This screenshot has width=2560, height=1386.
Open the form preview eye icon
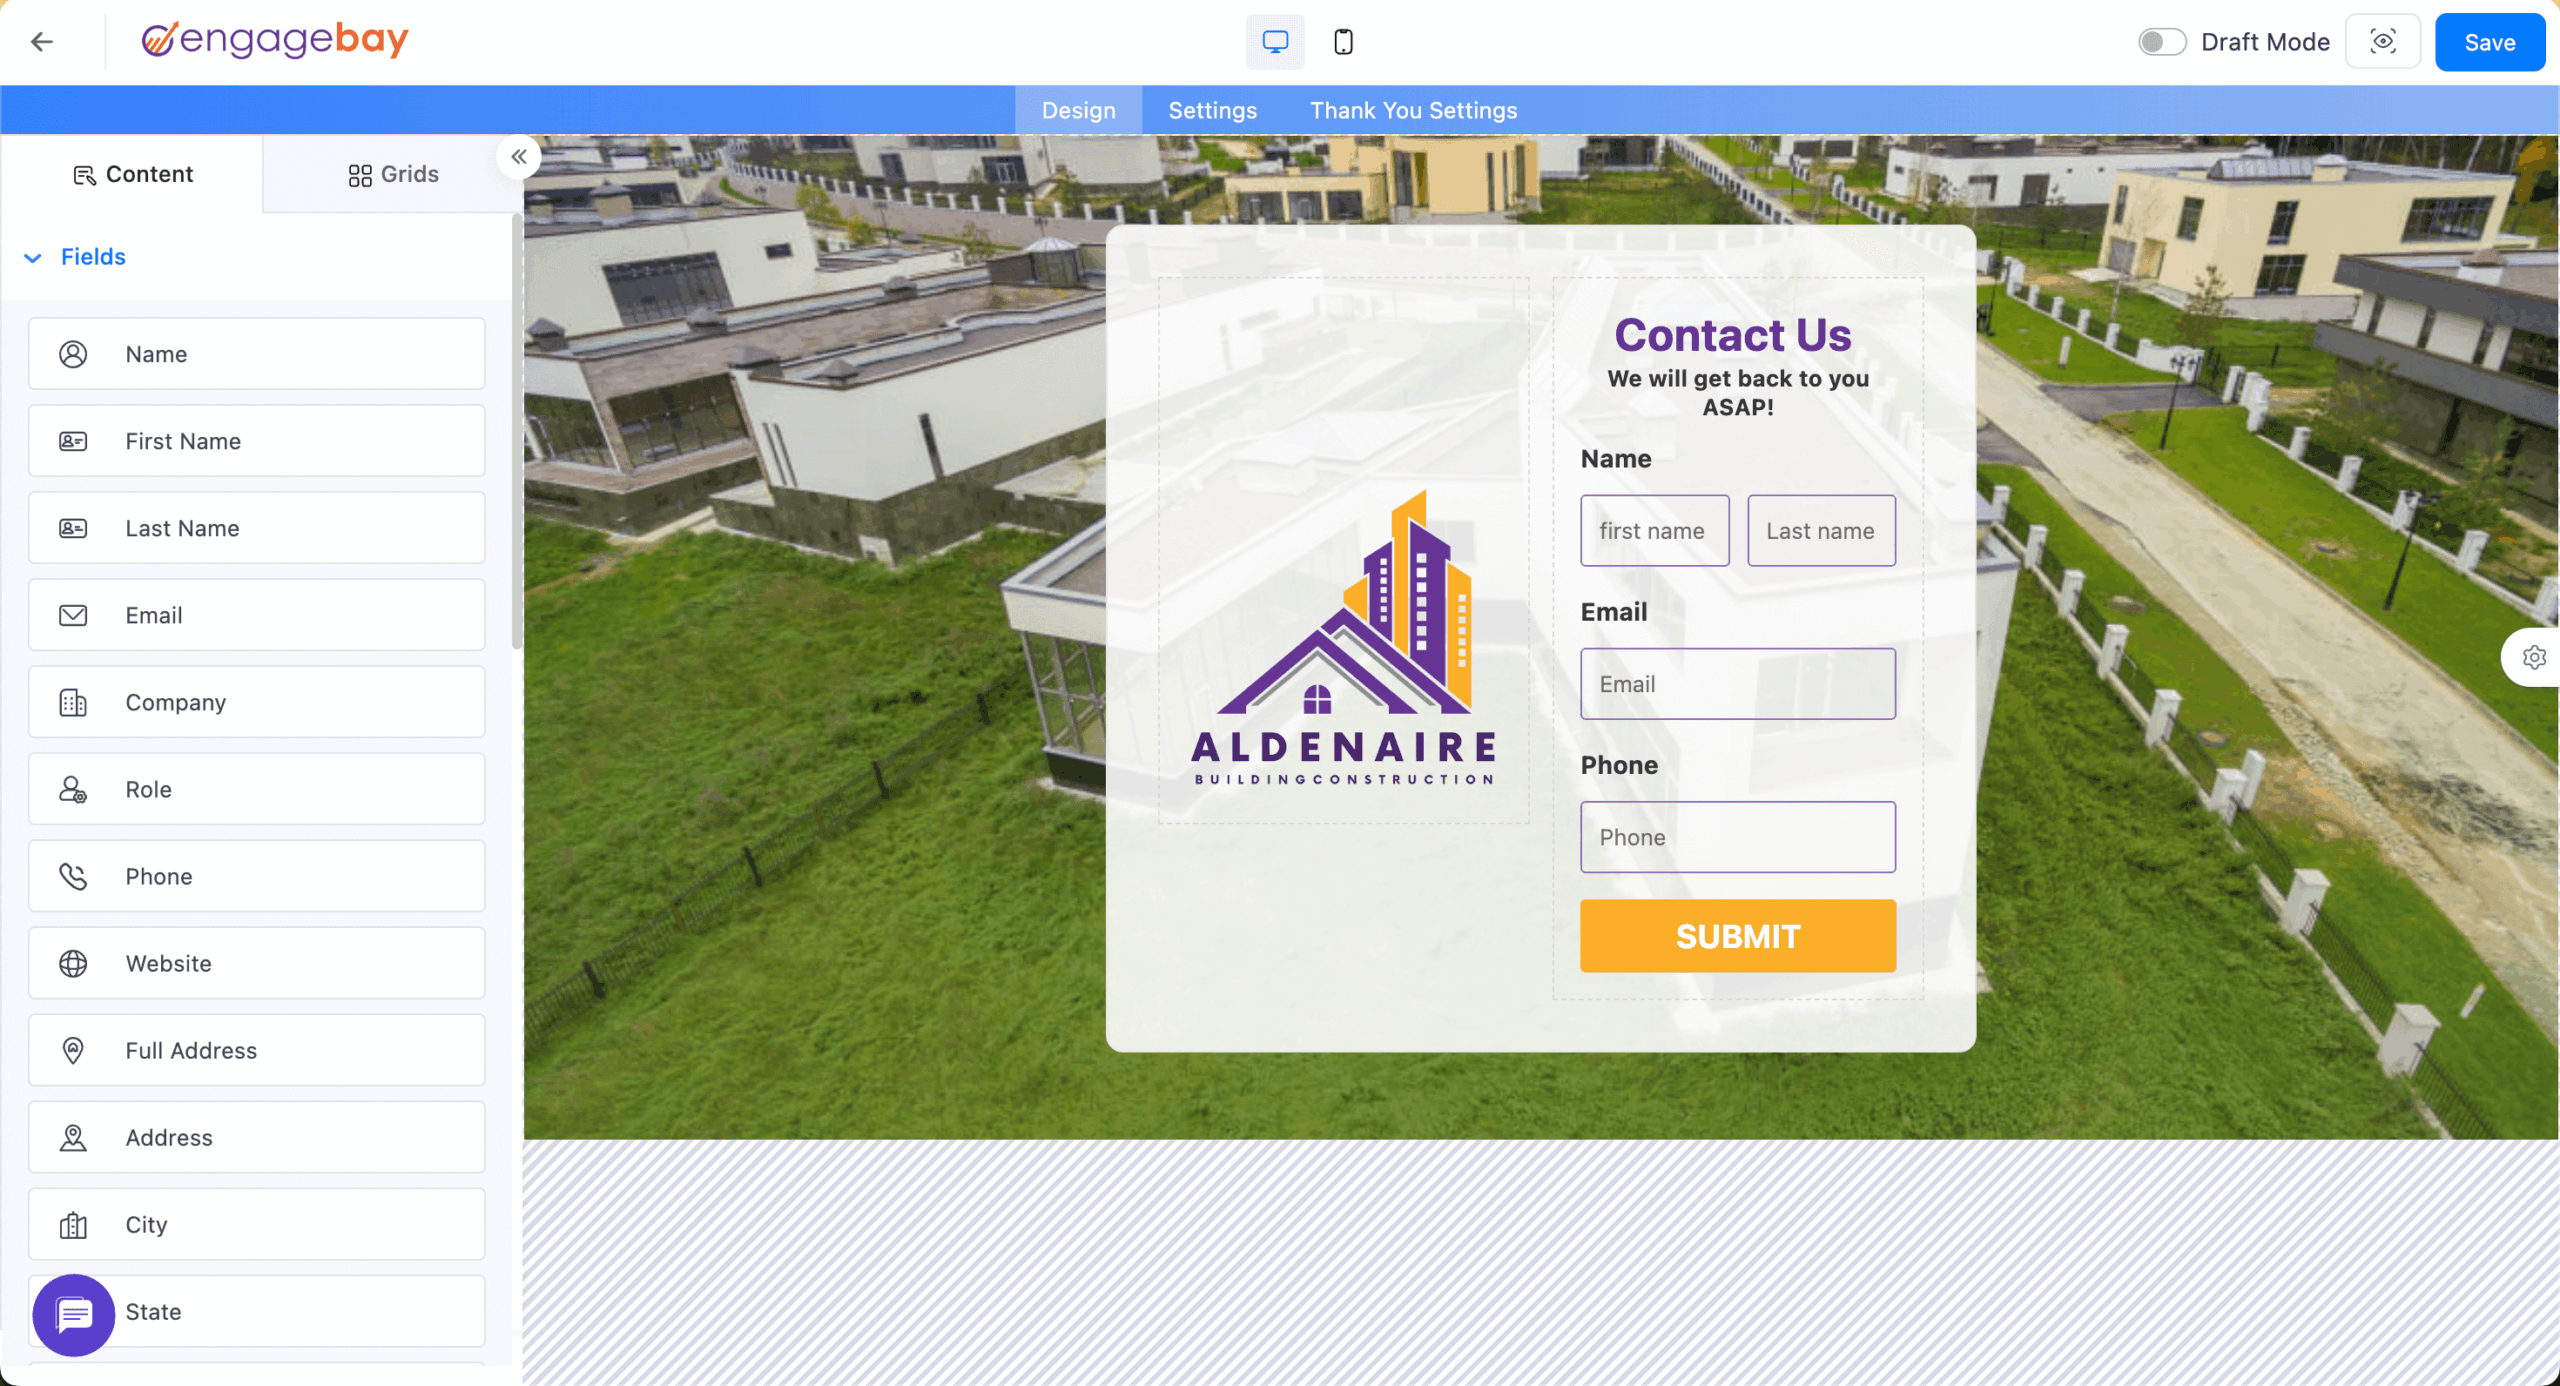(2383, 42)
